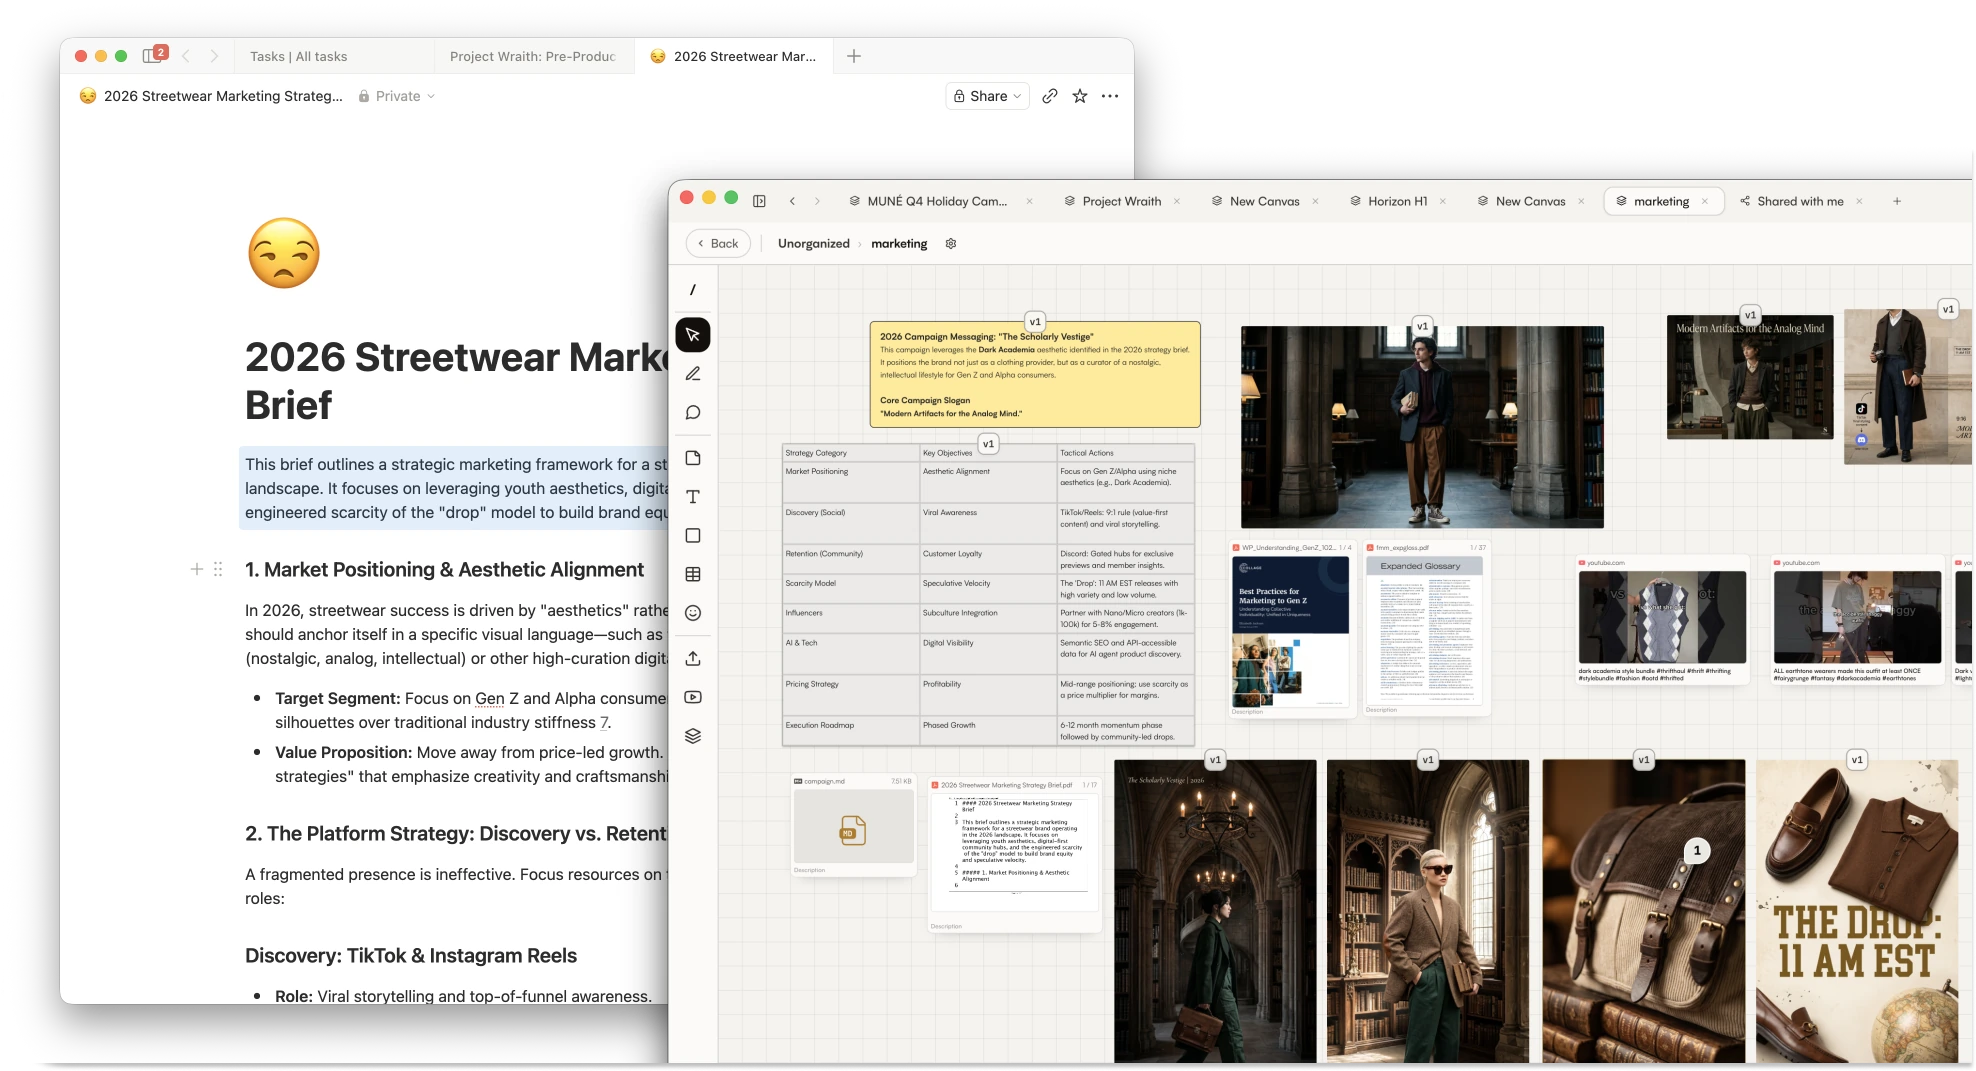The width and height of the screenshot is (1976, 1071).
Task: Click the drag handle dots beside heading 1
Action: click(218, 569)
